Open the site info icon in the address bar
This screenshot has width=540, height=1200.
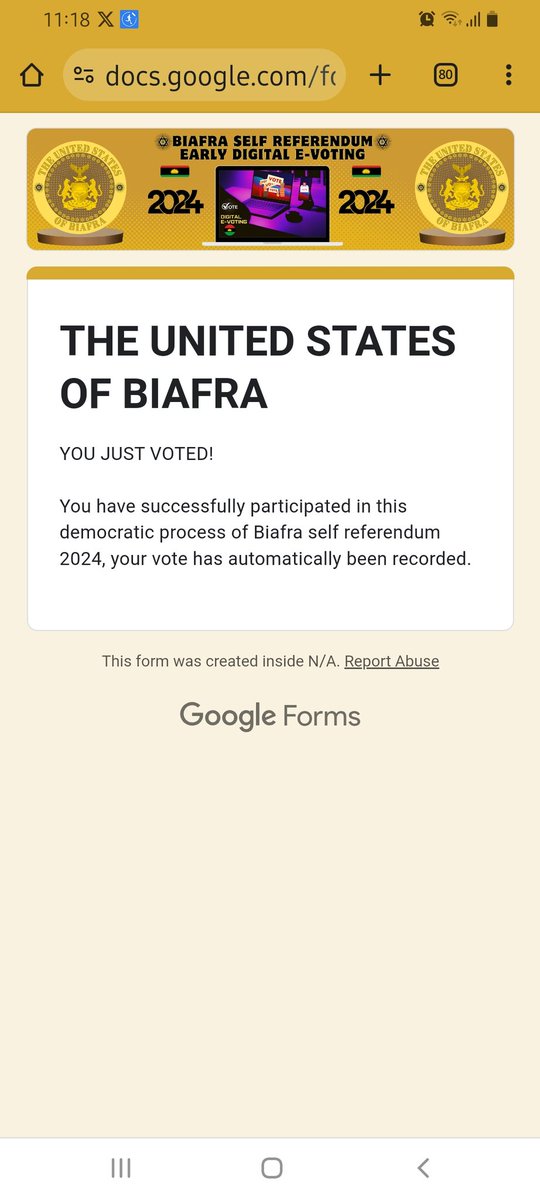tap(84, 76)
